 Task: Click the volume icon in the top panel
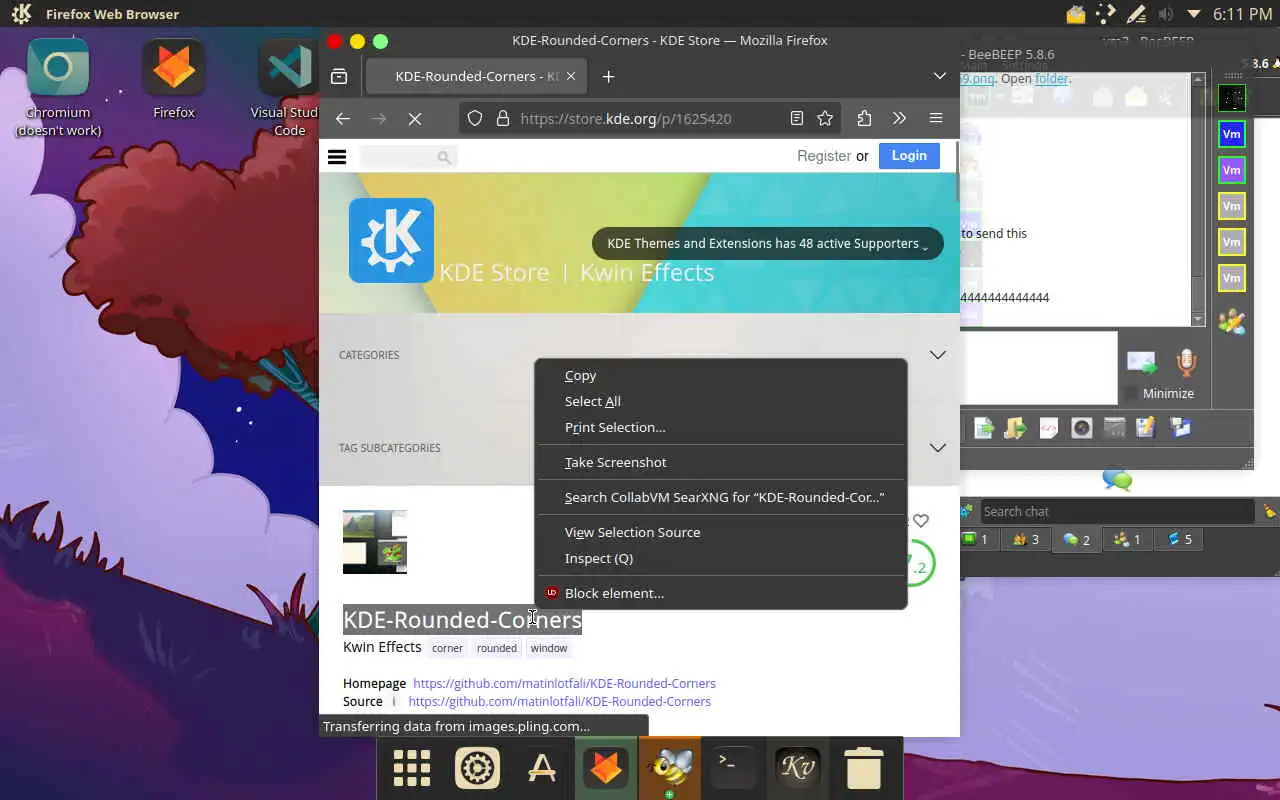point(1164,14)
